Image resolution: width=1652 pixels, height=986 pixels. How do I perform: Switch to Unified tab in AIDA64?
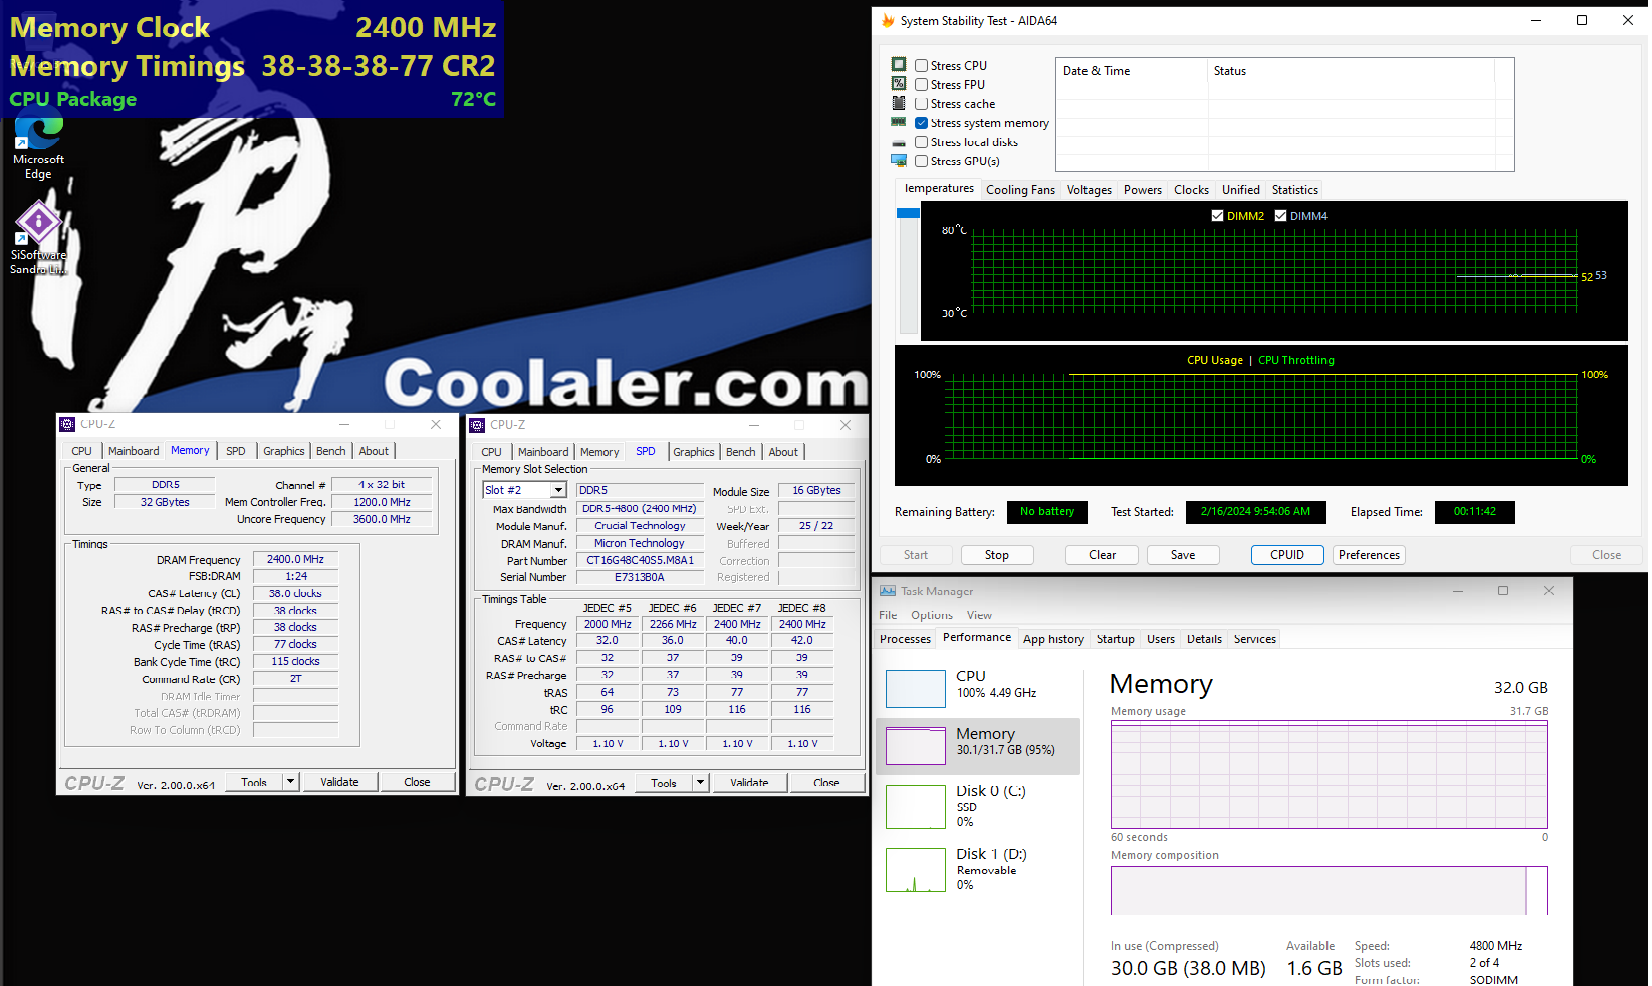[1241, 190]
